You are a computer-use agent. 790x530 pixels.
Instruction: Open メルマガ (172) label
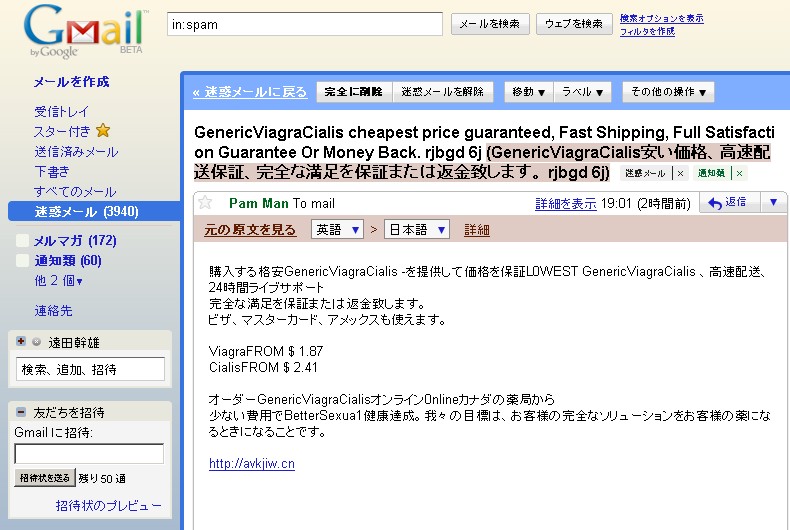click(x=75, y=240)
